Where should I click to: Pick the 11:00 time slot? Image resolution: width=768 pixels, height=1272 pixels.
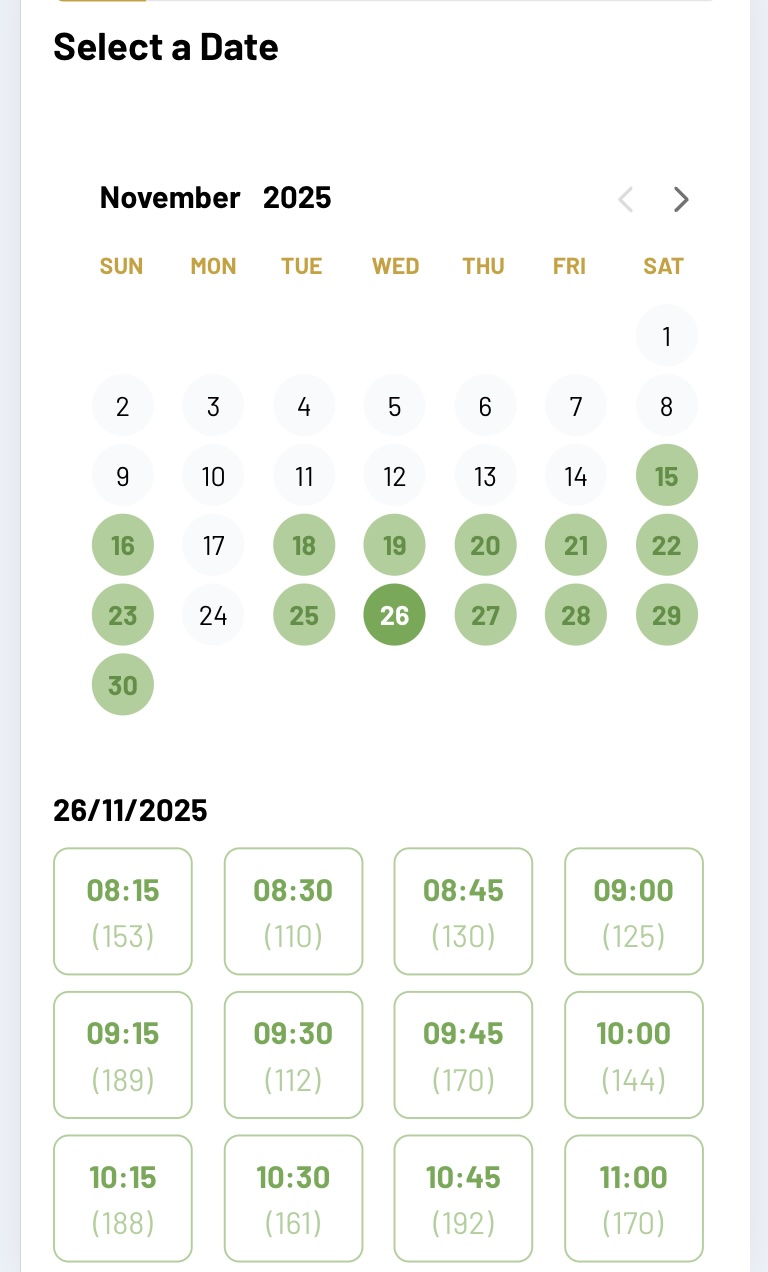pos(634,1198)
